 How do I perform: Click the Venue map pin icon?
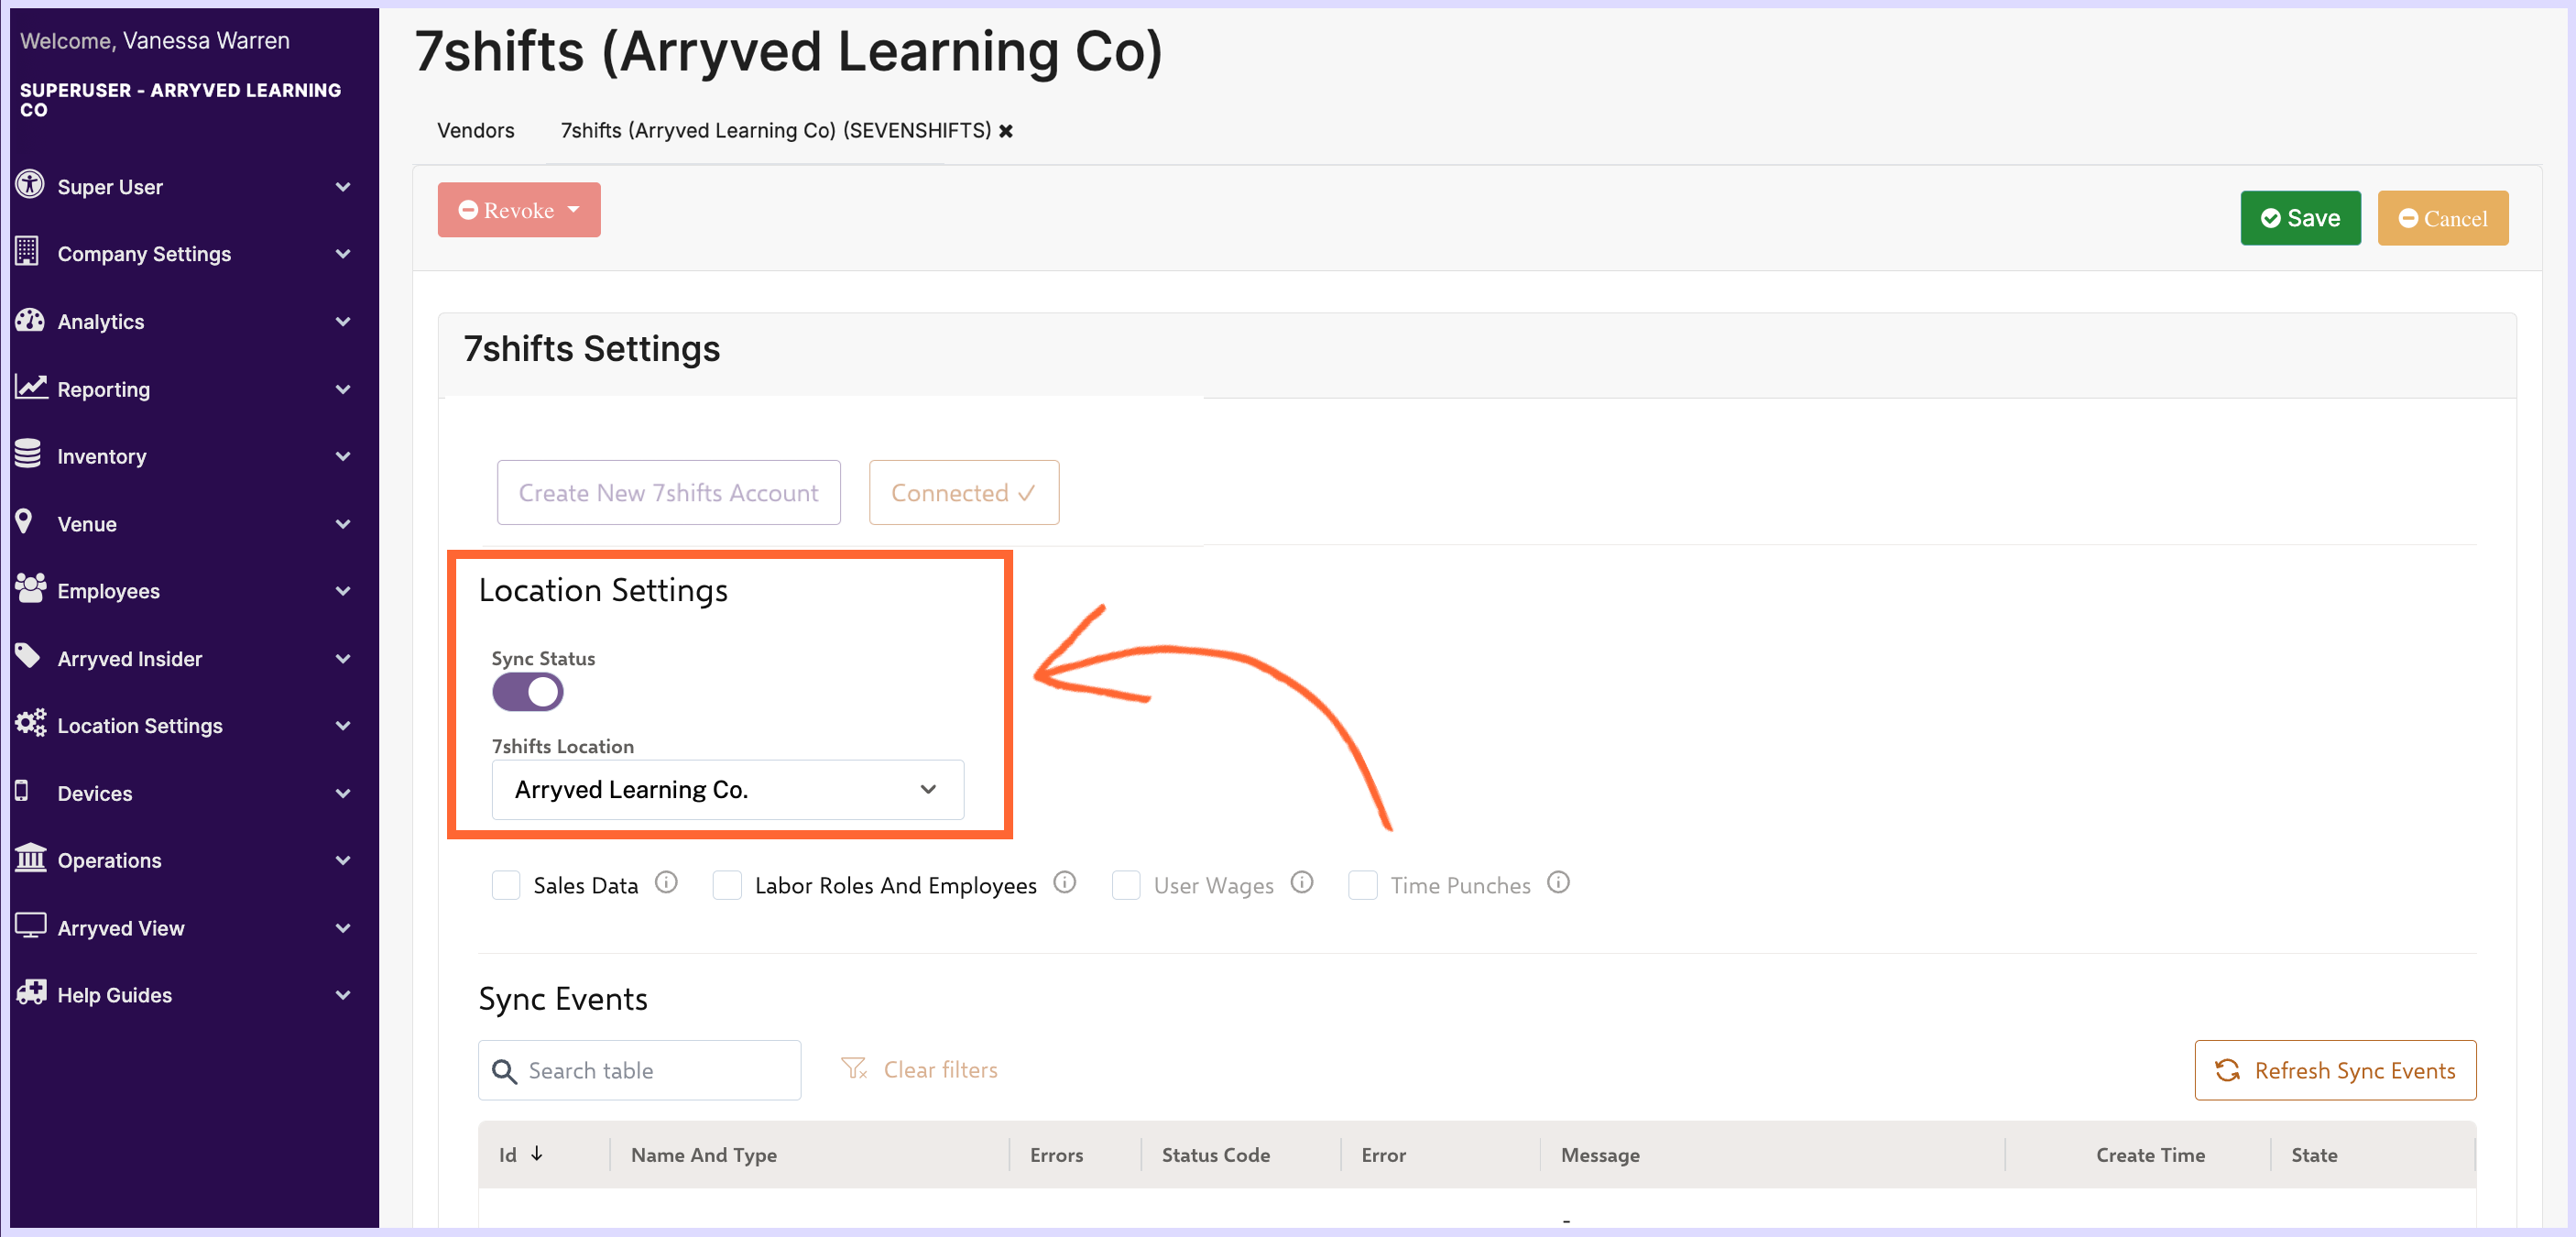[24, 522]
